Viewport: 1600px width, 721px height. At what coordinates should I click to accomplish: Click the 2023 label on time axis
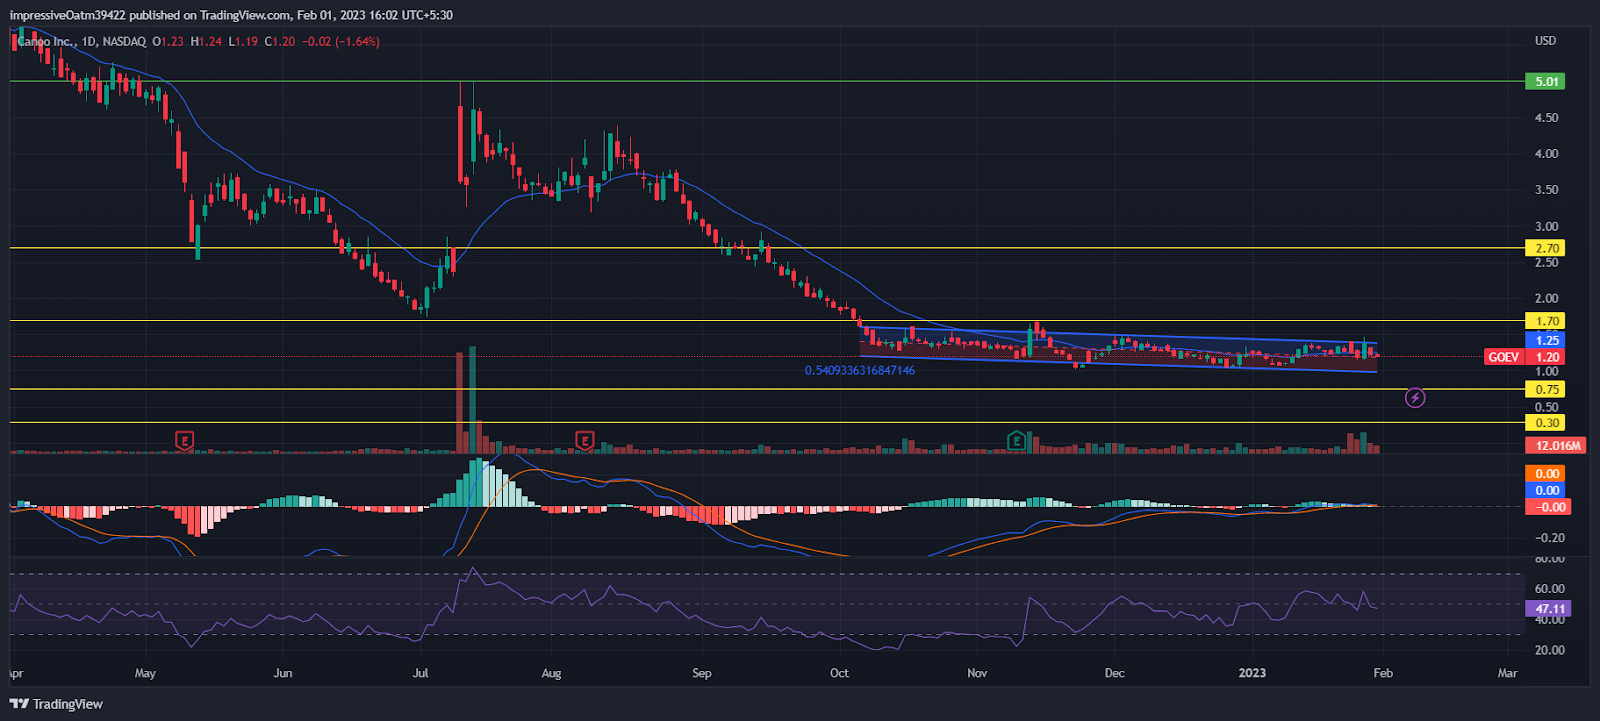click(x=1252, y=673)
